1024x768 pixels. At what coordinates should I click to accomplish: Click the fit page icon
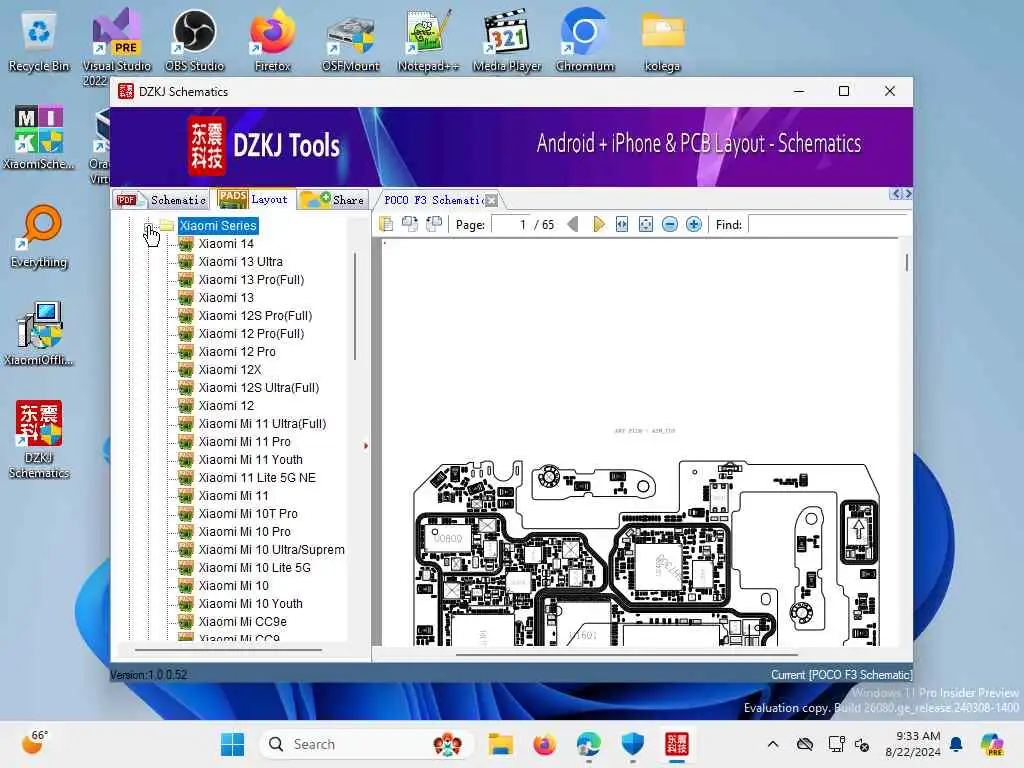[x=645, y=225]
